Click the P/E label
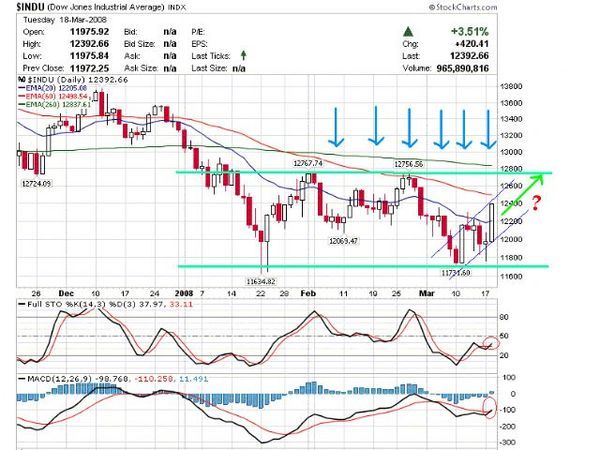 [198, 32]
